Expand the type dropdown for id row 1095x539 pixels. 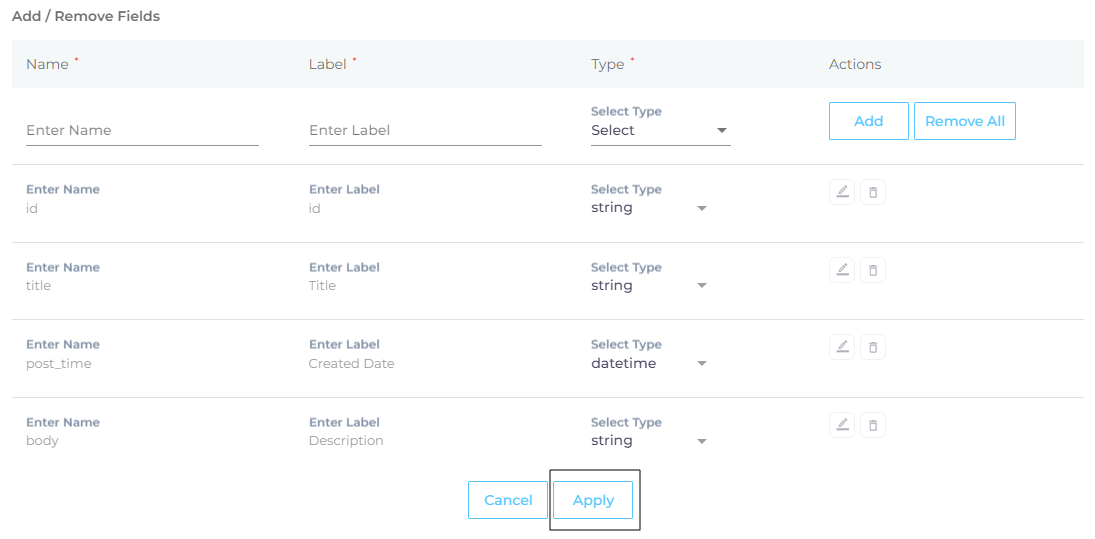click(x=649, y=208)
